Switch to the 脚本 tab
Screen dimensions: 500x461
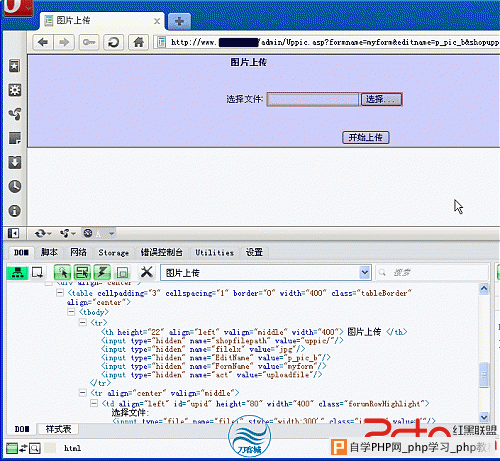point(49,252)
